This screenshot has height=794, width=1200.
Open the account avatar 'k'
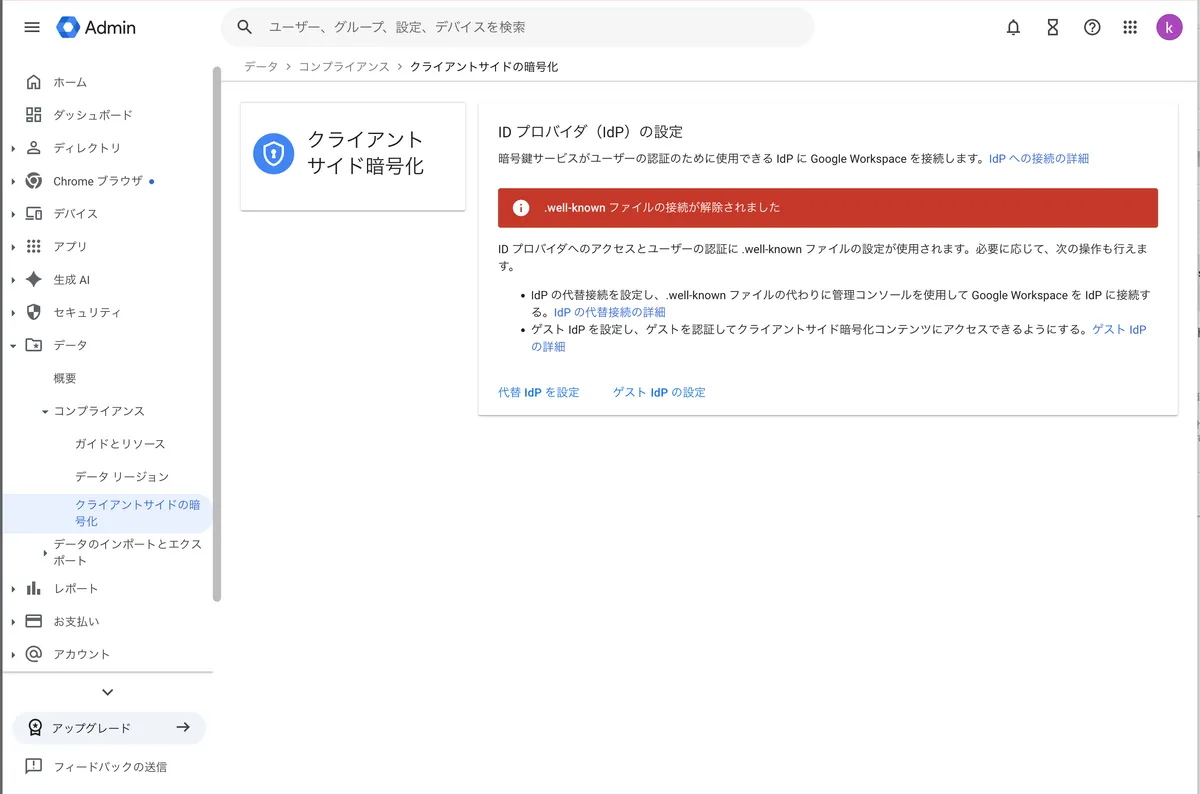pyautogui.click(x=1169, y=28)
